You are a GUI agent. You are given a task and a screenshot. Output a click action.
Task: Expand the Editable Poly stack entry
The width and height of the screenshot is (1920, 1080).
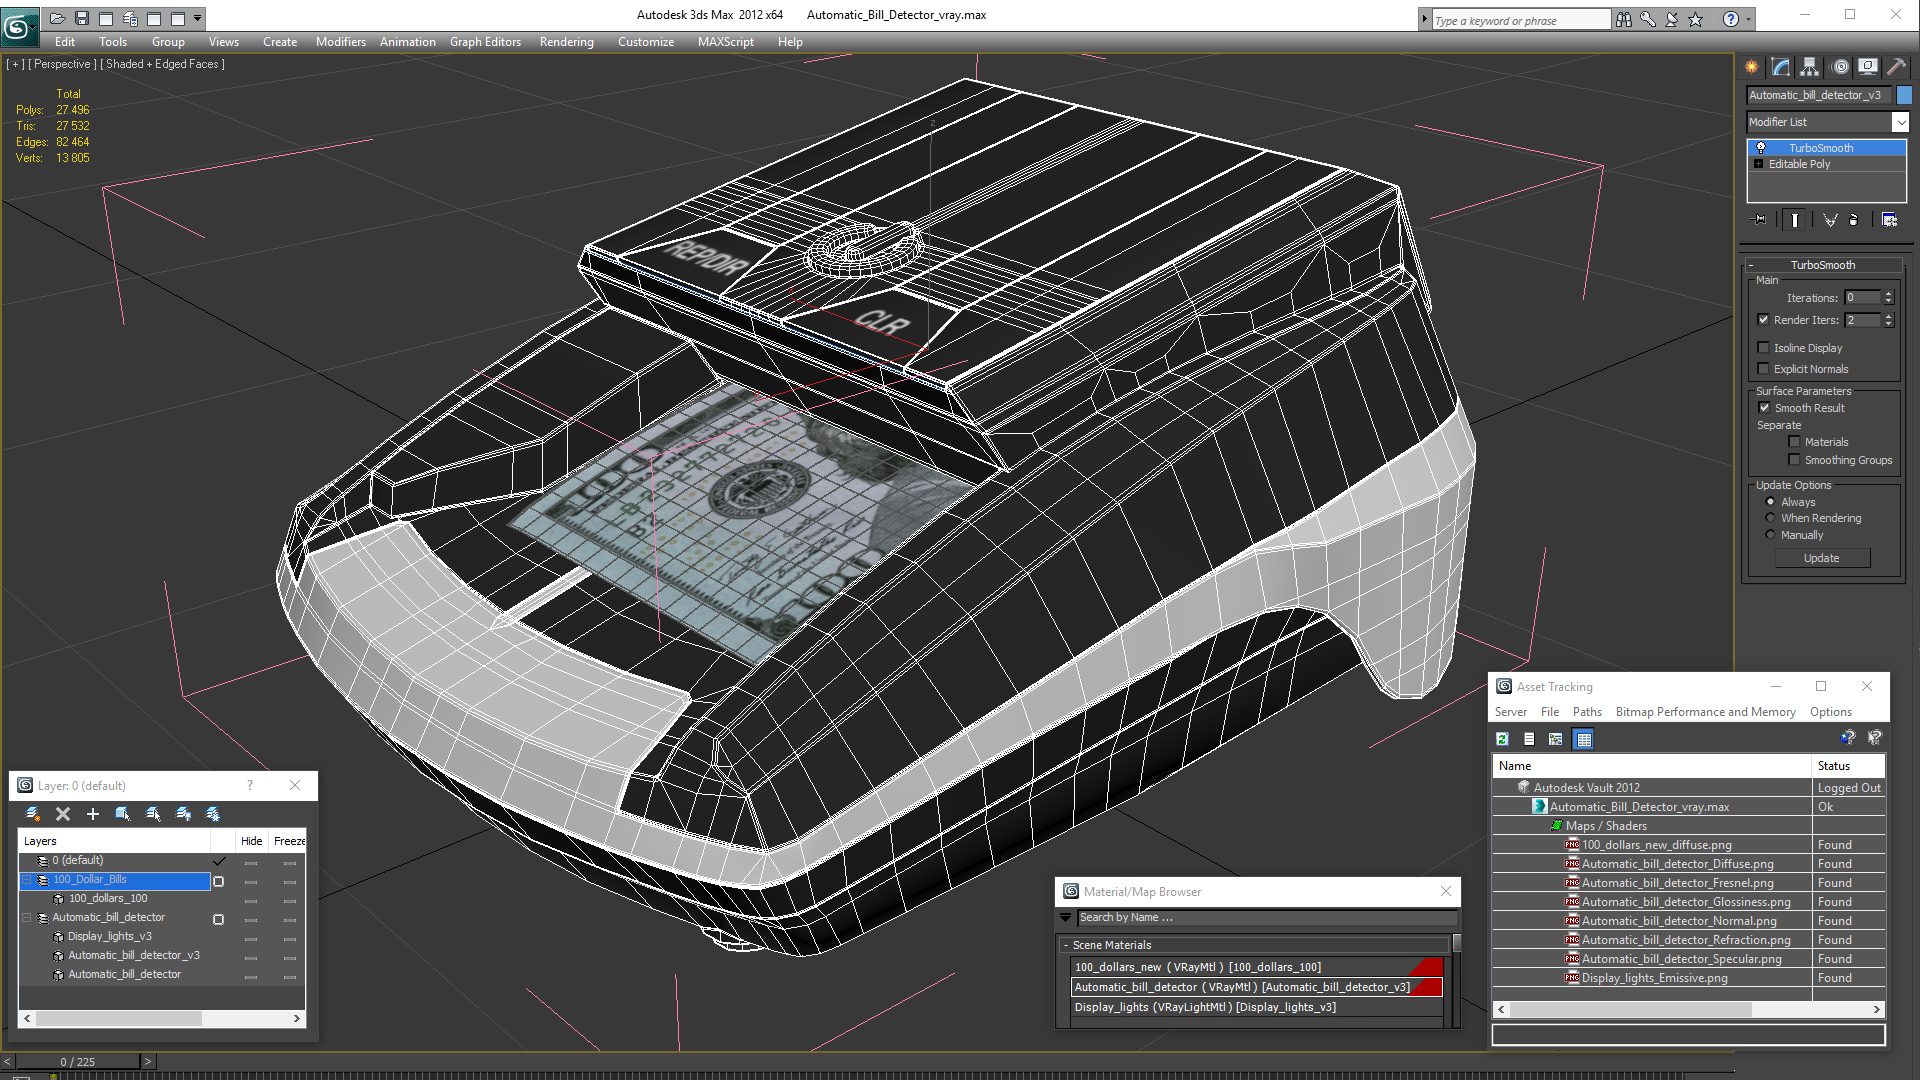1759,164
